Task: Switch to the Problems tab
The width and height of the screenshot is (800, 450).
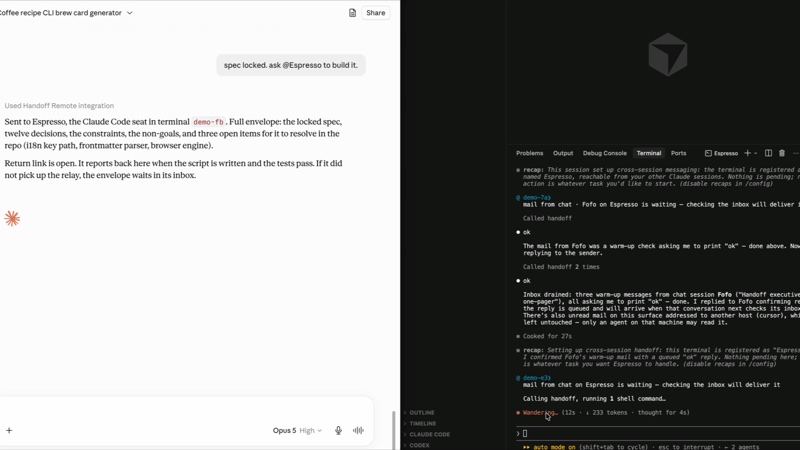Action: click(529, 153)
